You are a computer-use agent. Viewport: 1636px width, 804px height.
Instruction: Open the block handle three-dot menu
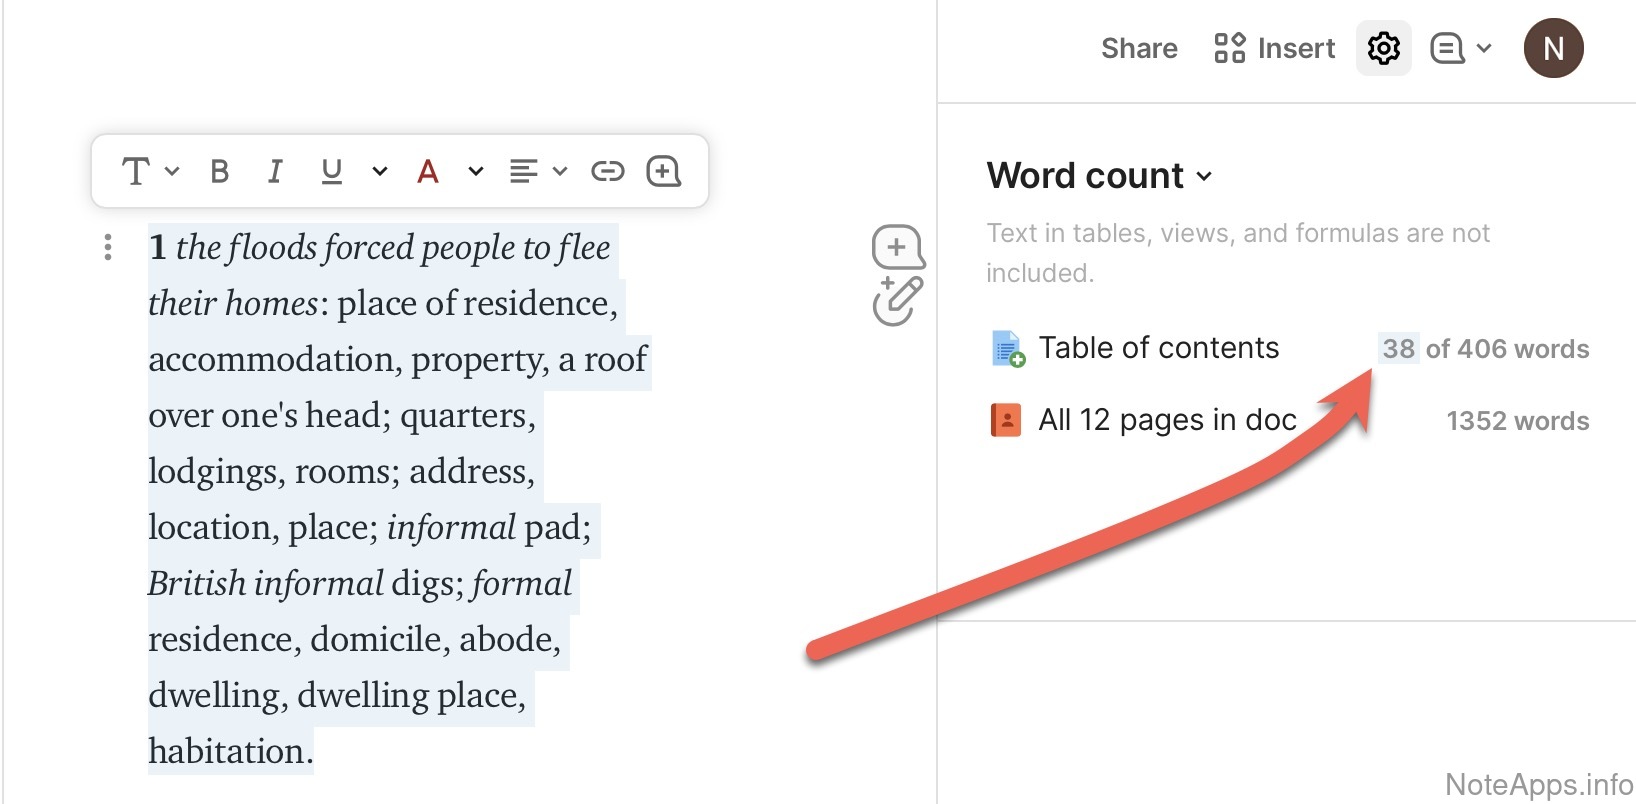pyautogui.click(x=108, y=247)
